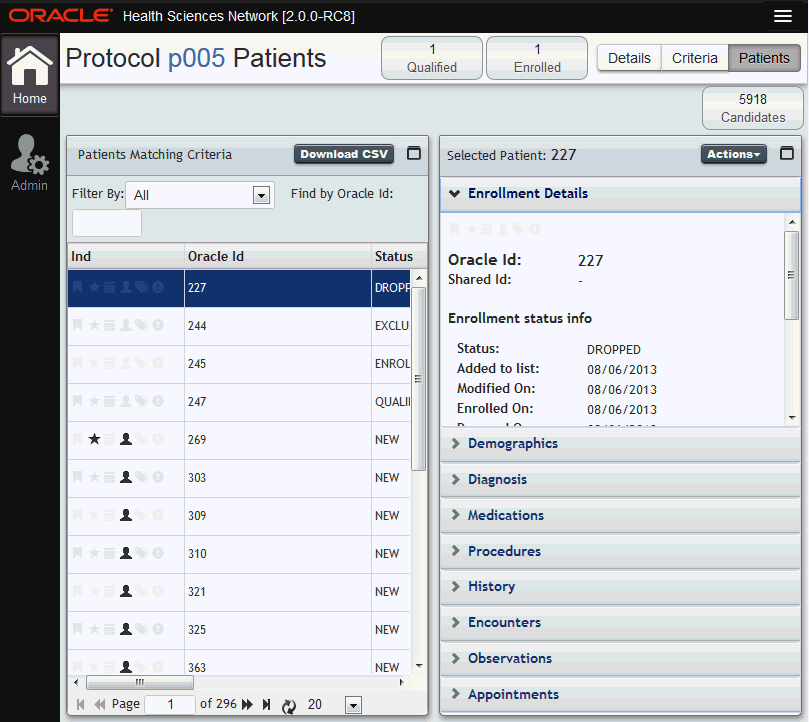Jump to the last page of results
This screenshot has width=809, height=722.
click(266, 704)
